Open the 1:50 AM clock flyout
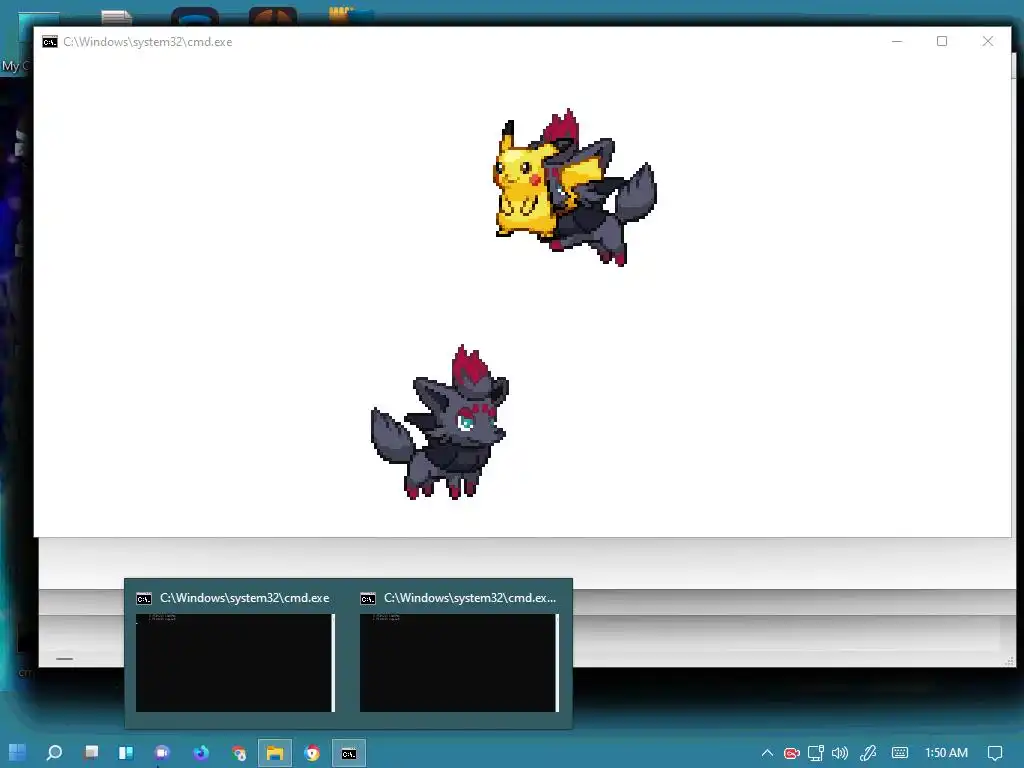The image size is (1024, 768). (x=946, y=753)
